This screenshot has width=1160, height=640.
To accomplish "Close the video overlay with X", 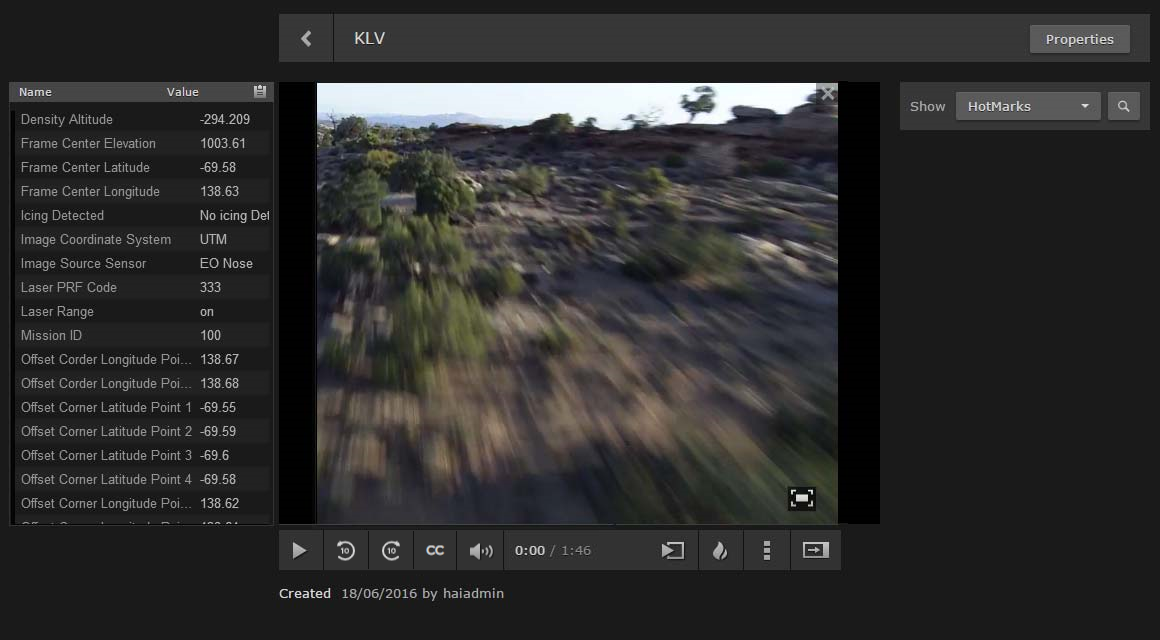I will [827, 93].
